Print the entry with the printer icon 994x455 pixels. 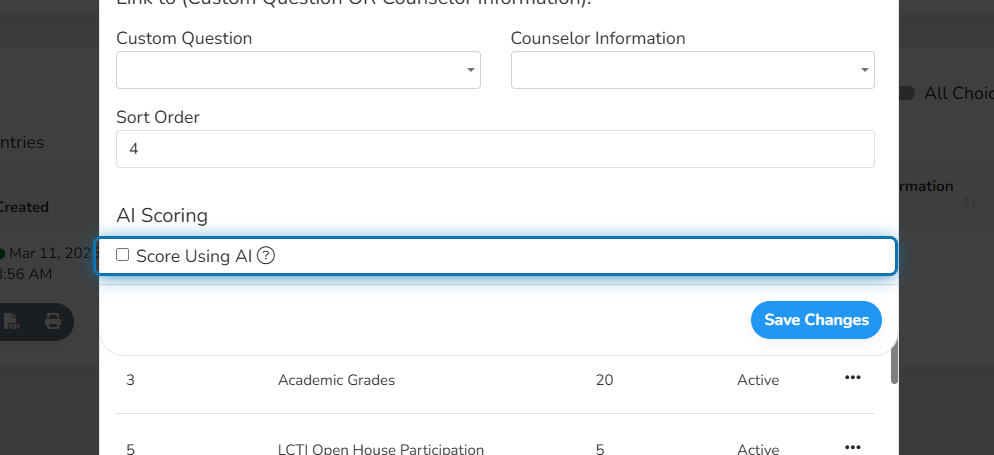click(53, 322)
